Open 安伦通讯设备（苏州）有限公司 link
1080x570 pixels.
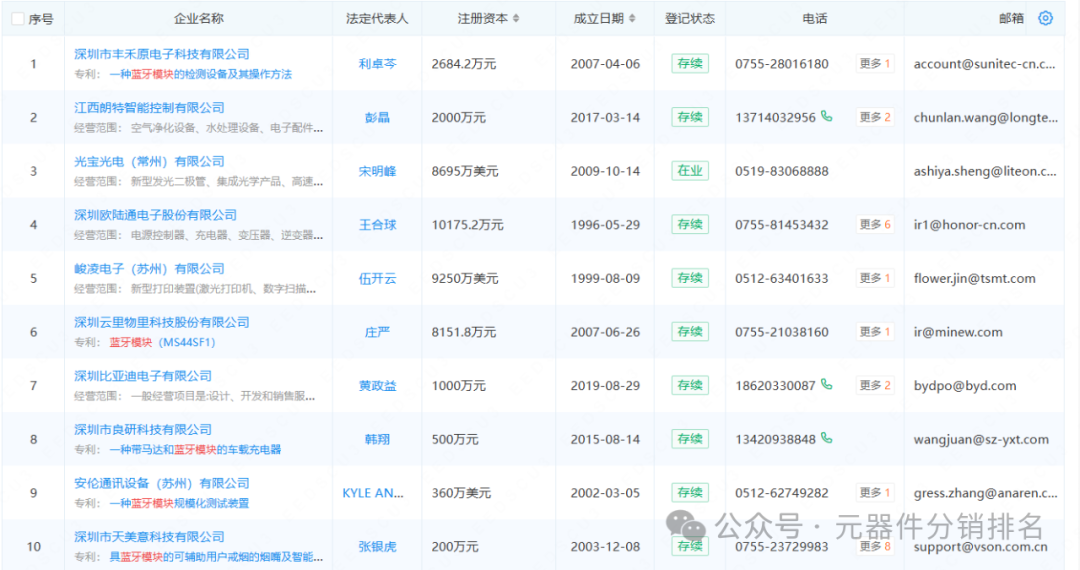(x=162, y=483)
